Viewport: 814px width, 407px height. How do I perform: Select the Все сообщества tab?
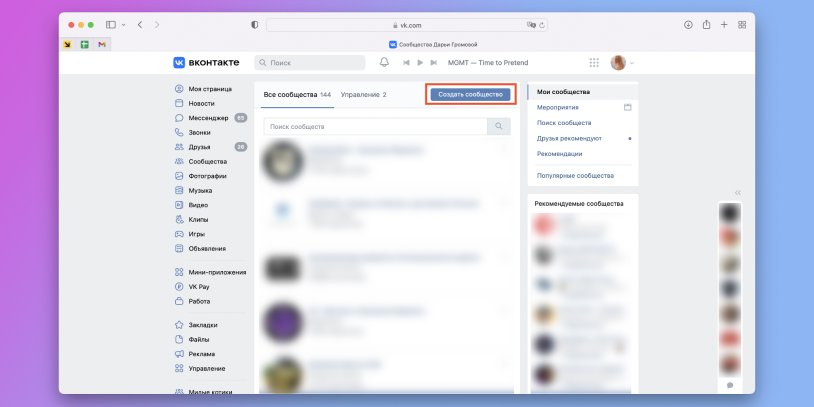point(296,94)
